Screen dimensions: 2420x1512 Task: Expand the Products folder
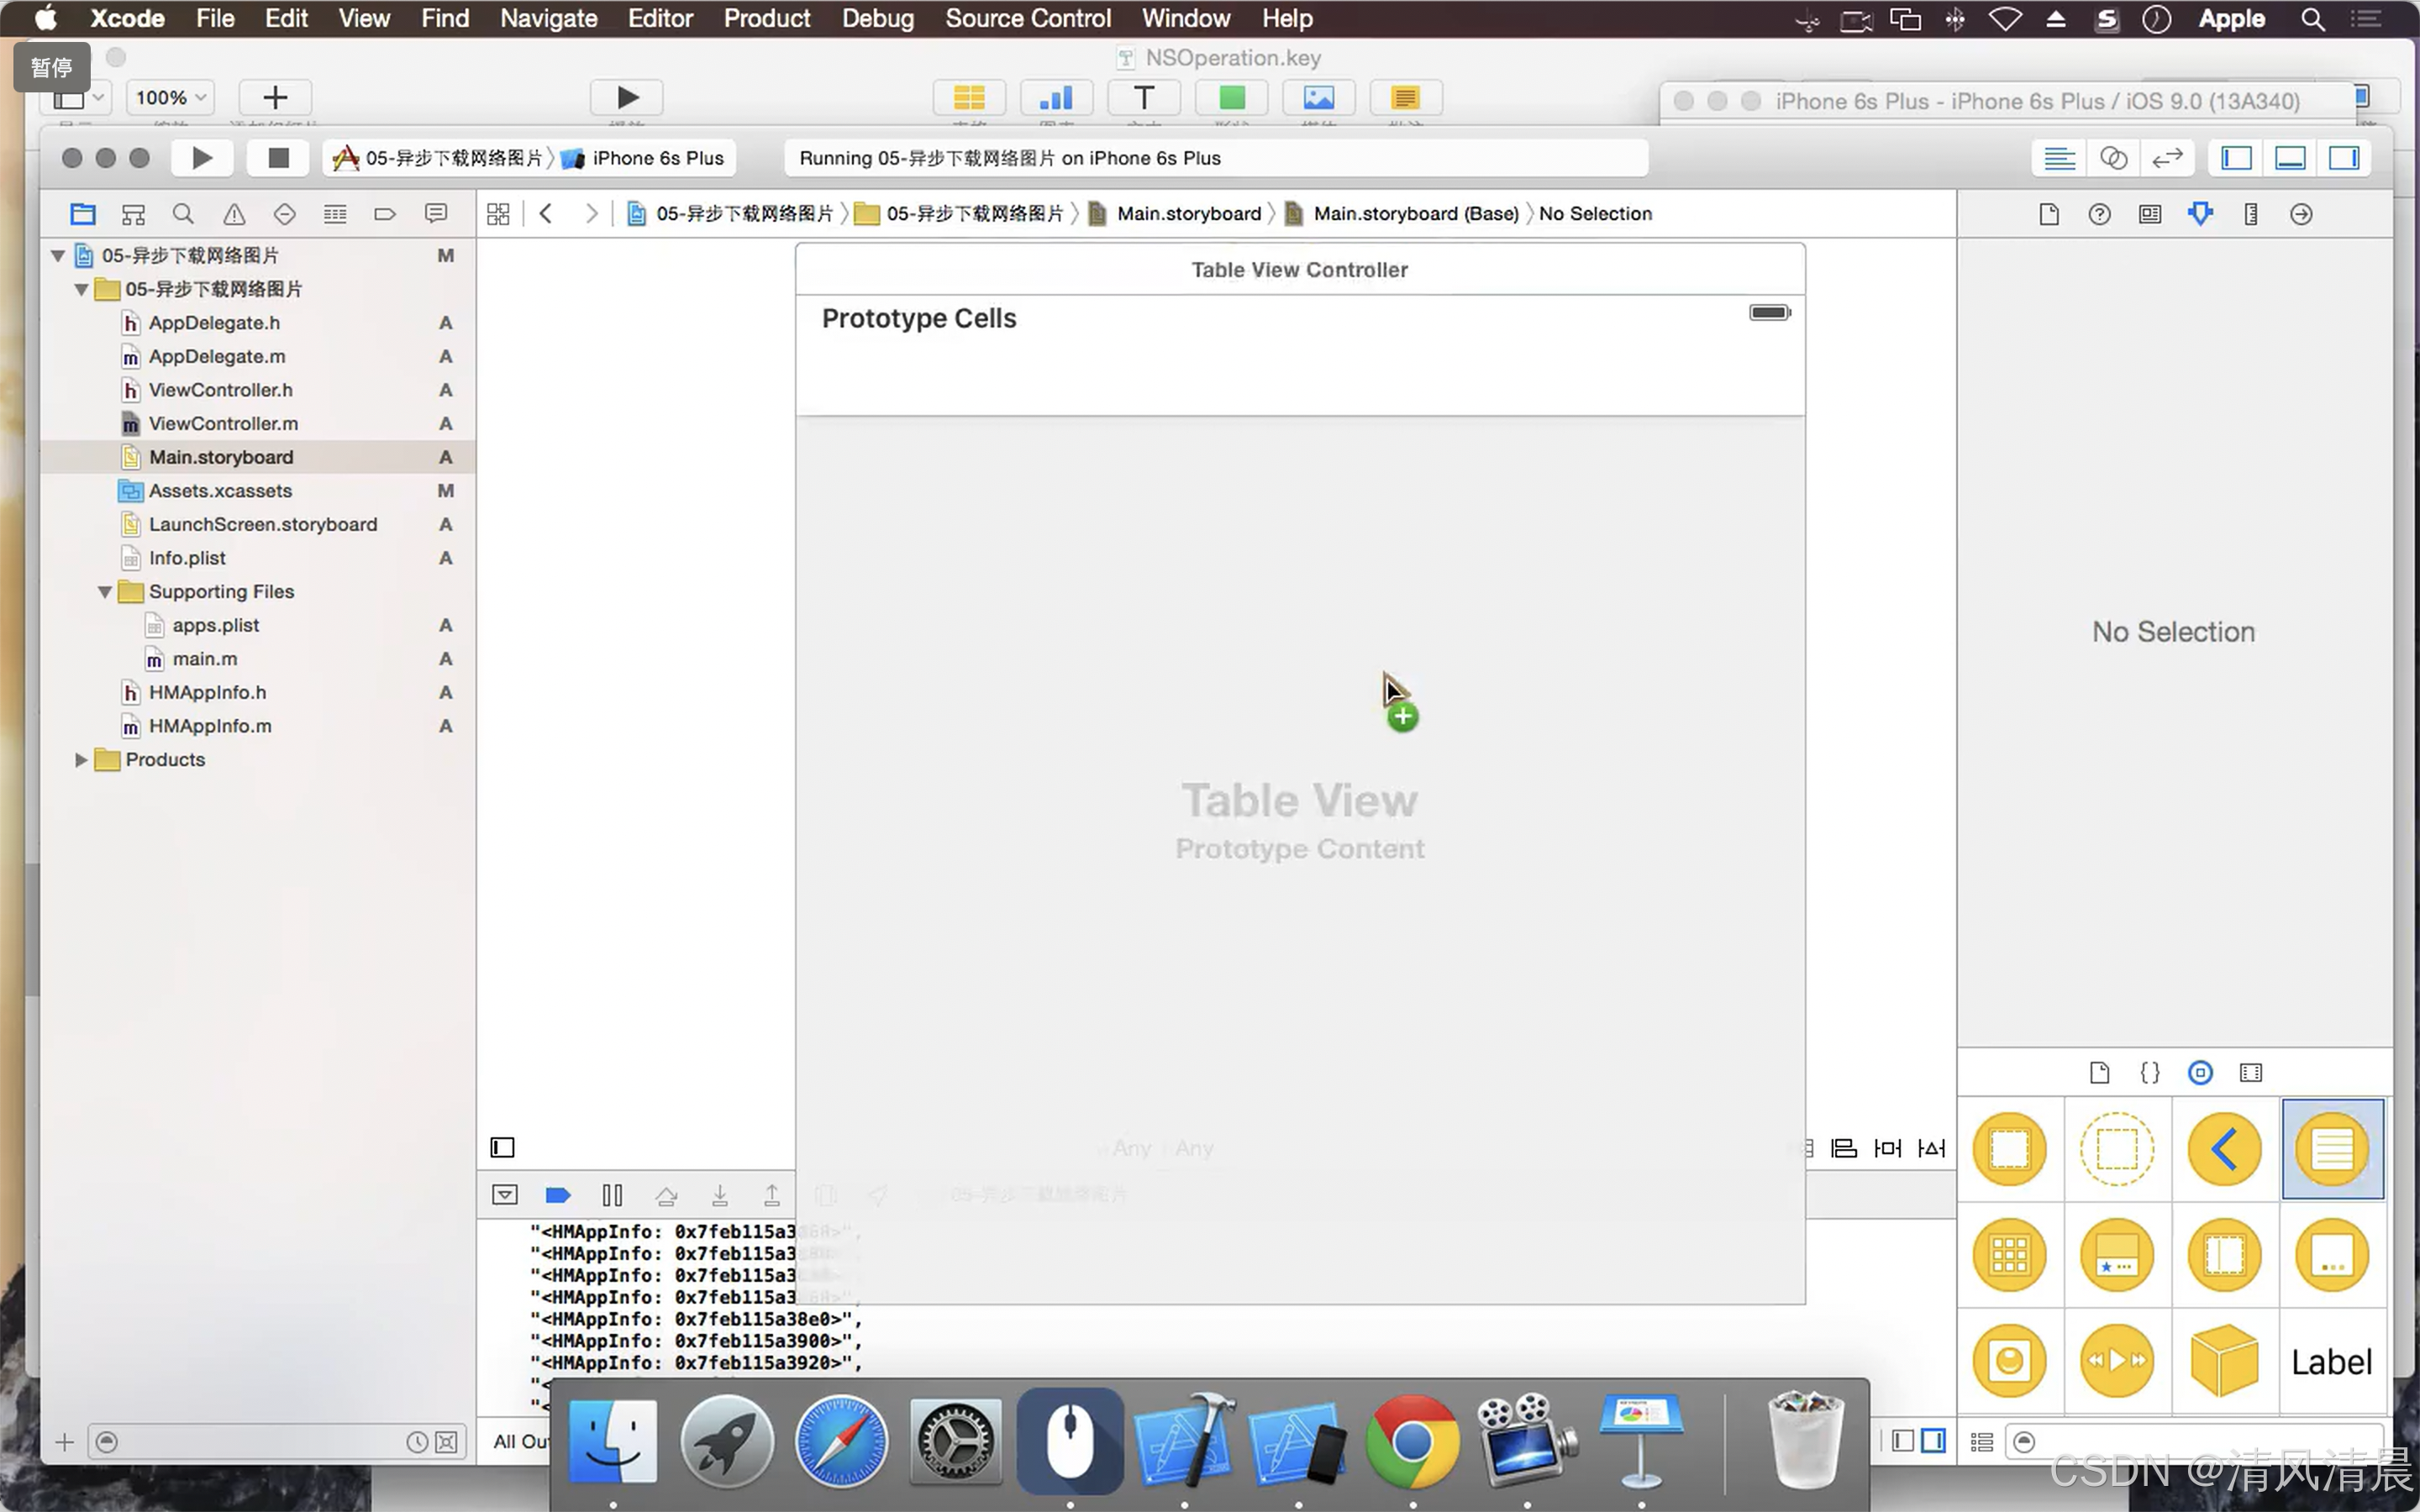[x=81, y=760]
